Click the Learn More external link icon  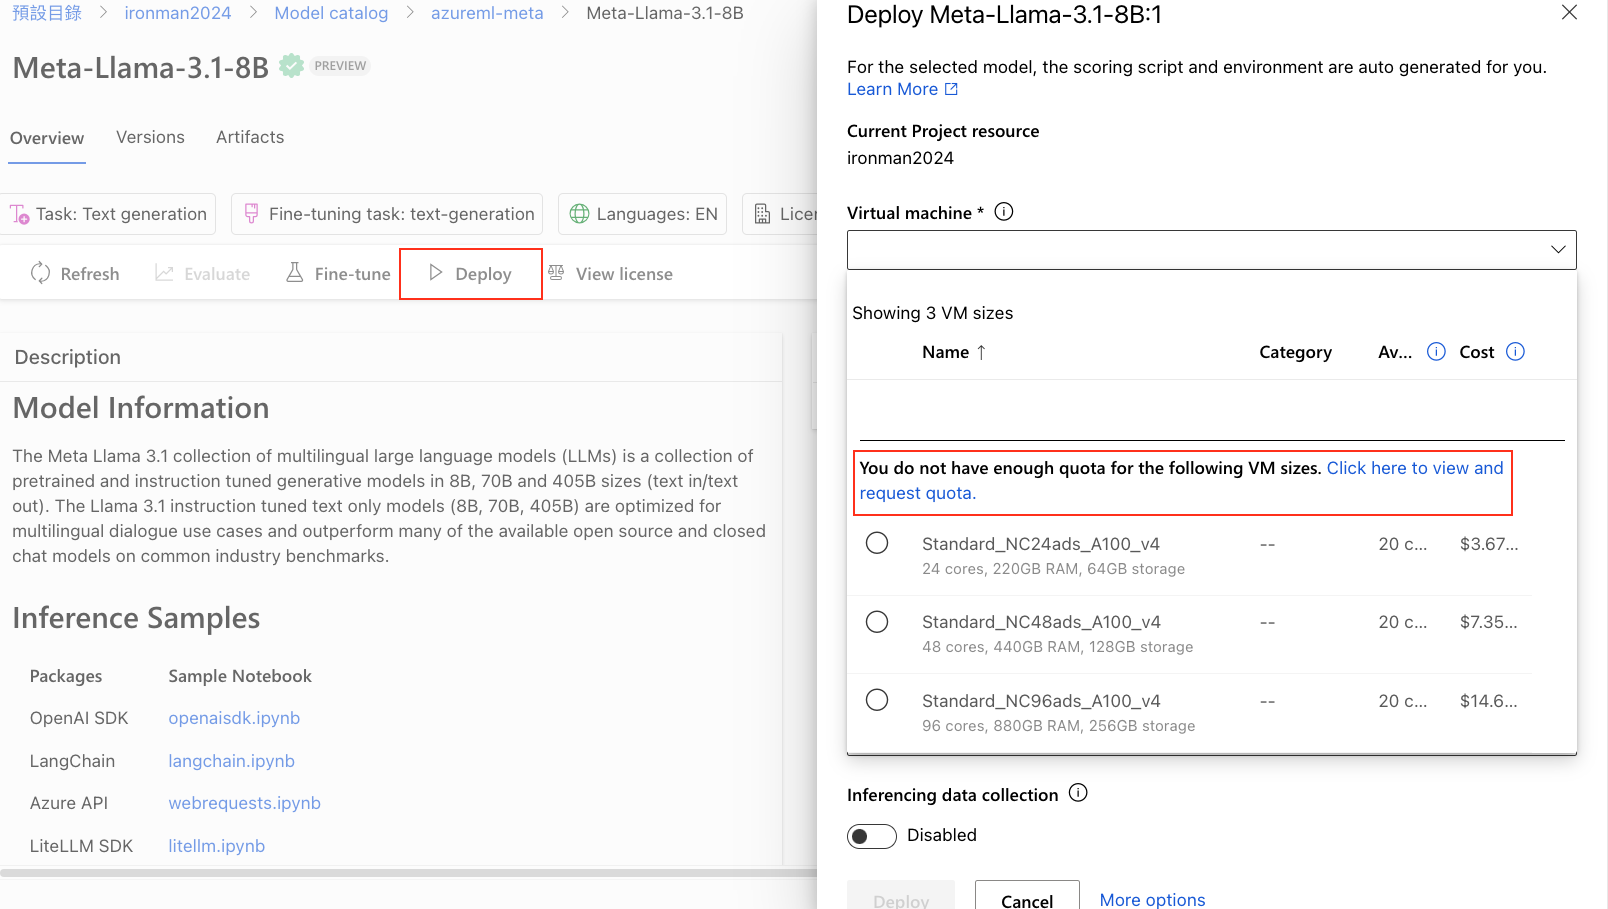[x=952, y=89]
